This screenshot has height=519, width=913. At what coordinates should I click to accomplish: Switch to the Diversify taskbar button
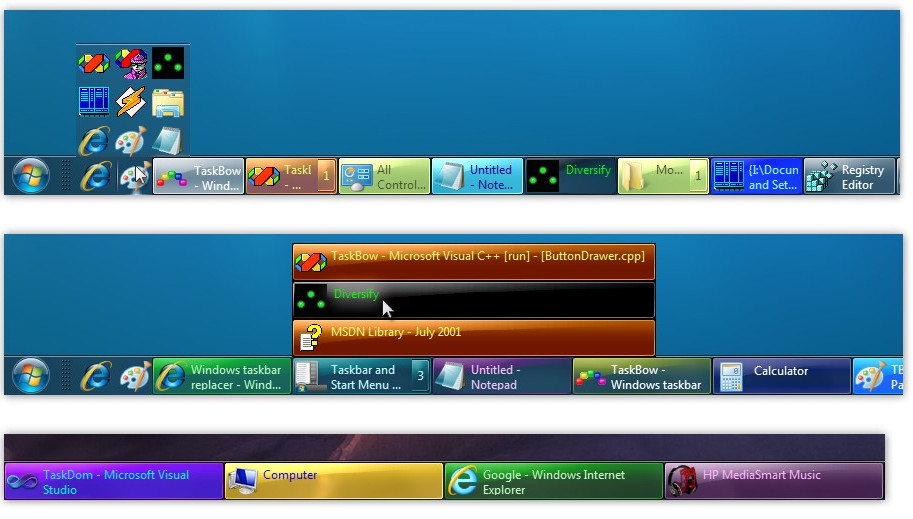570,176
